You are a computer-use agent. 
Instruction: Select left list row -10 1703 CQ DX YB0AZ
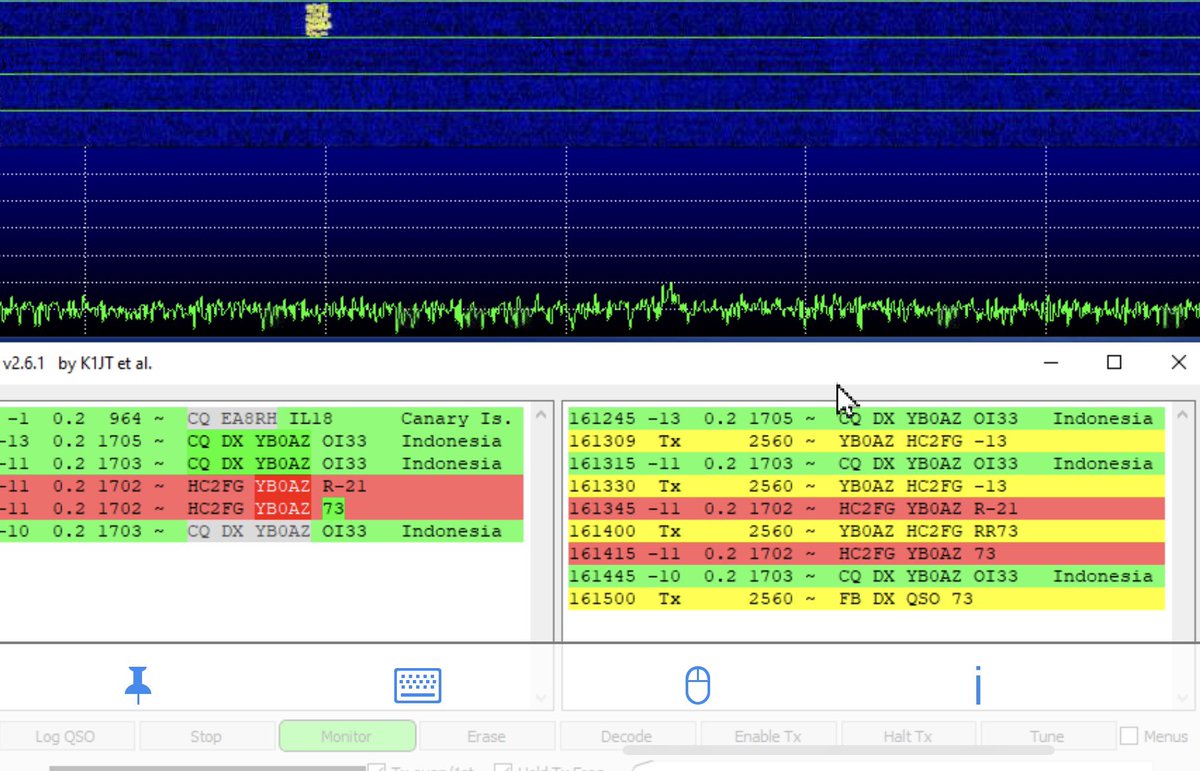click(x=262, y=531)
